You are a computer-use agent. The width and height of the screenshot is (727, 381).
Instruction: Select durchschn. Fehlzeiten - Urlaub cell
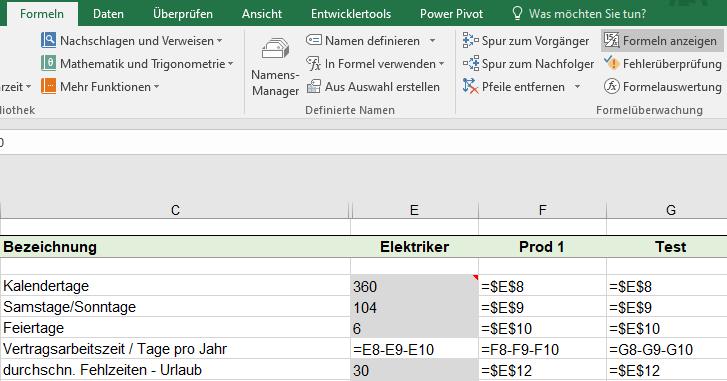175,370
